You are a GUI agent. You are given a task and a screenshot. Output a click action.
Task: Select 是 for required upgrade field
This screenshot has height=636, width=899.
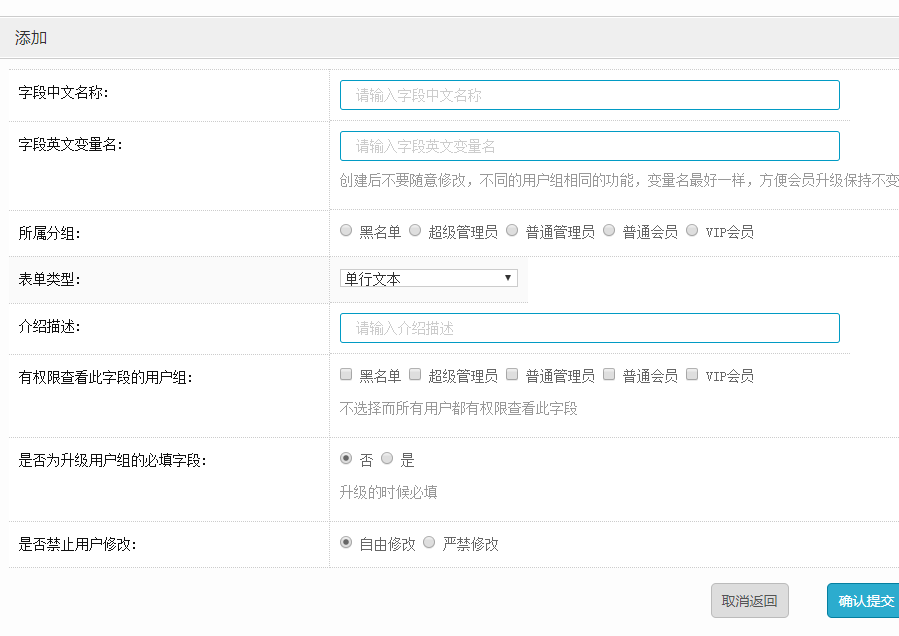click(387, 458)
